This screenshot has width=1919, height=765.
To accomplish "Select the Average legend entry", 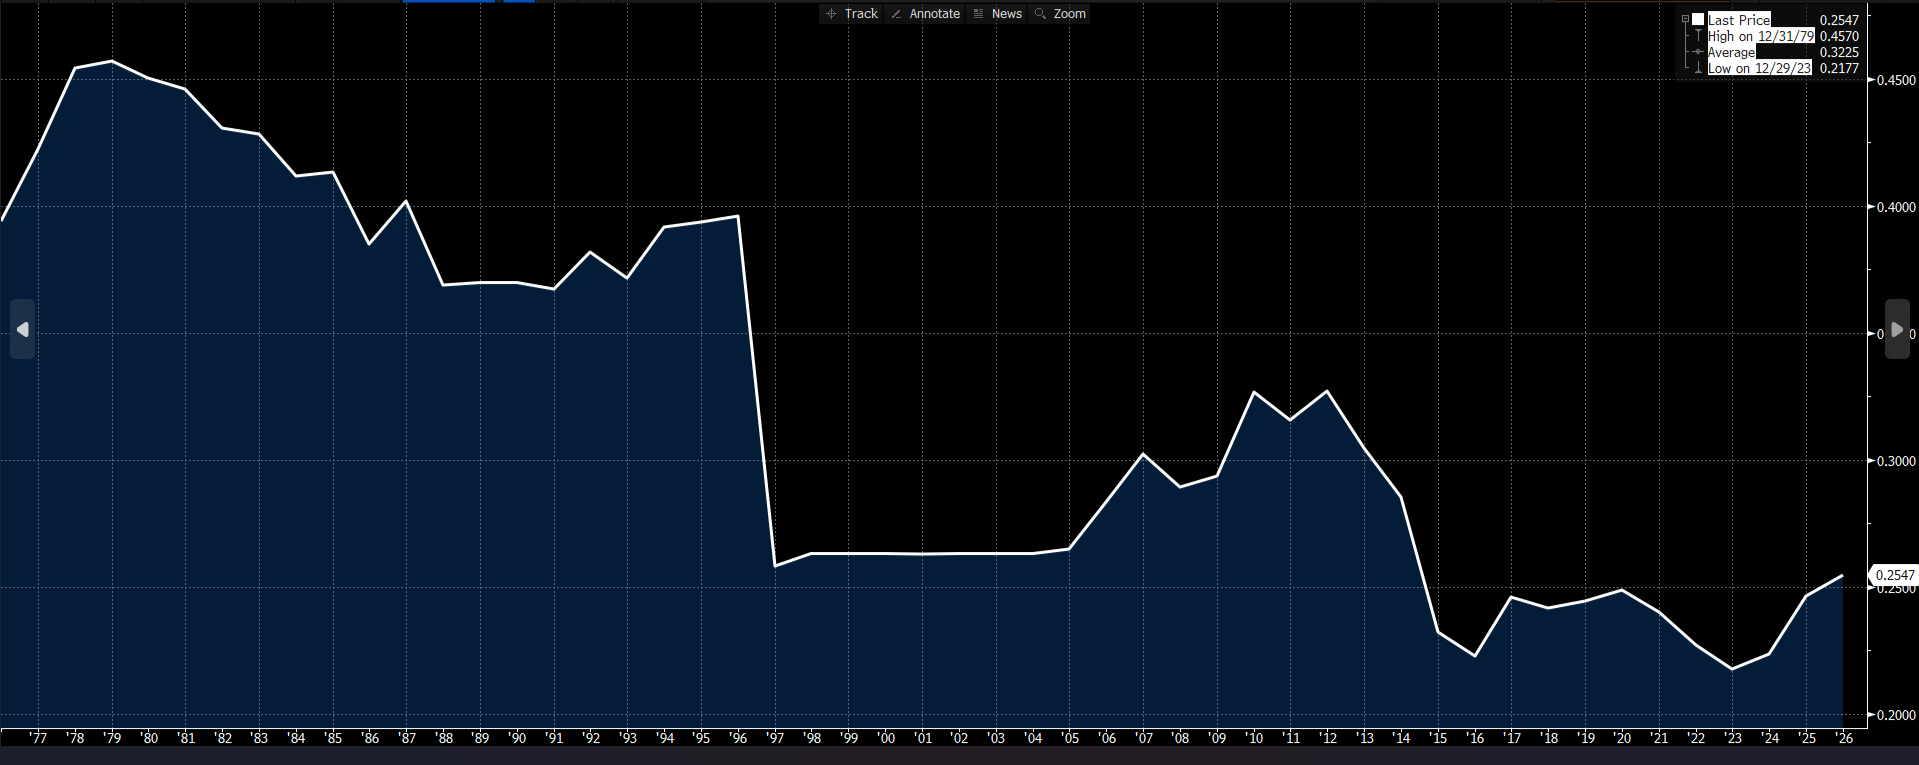I will coord(1731,52).
